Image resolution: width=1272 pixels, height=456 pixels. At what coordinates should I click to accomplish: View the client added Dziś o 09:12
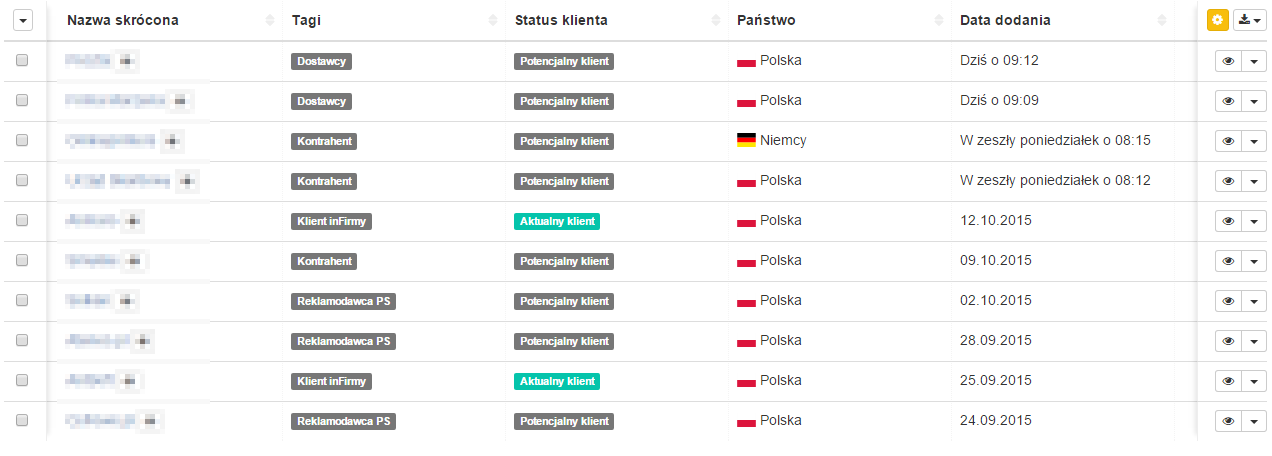pyautogui.click(x=1228, y=61)
